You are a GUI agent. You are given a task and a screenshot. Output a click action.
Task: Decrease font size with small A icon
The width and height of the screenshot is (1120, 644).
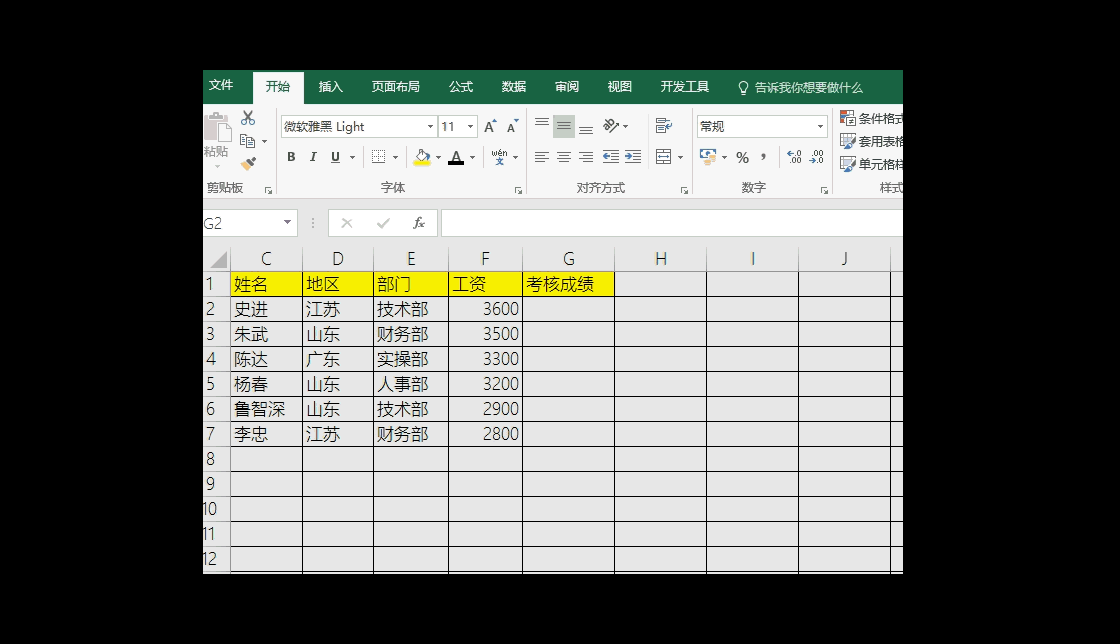tap(512, 126)
